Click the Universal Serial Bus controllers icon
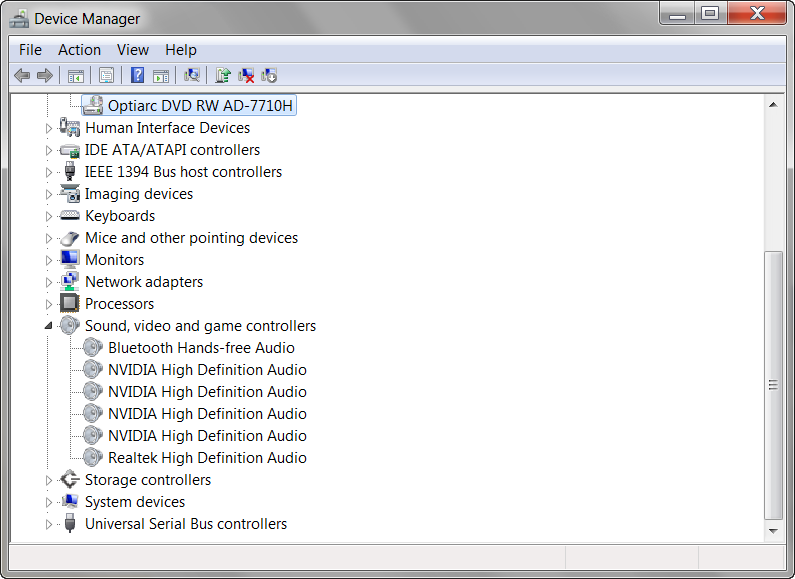The height and width of the screenshot is (579, 795). pos(70,523)
